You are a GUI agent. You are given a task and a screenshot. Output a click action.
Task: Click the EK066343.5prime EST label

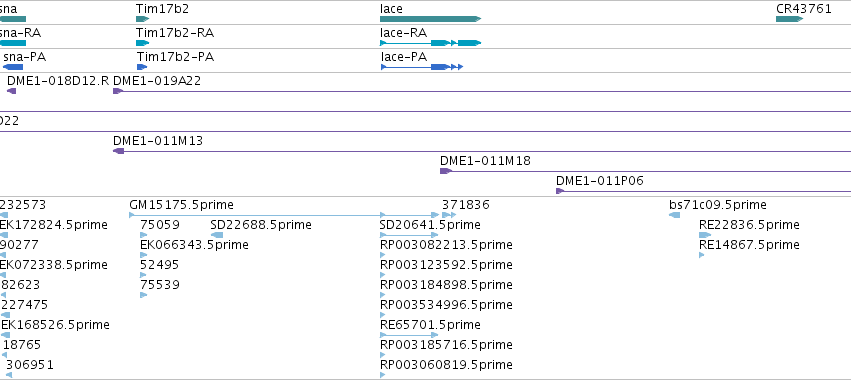(194, 245)
